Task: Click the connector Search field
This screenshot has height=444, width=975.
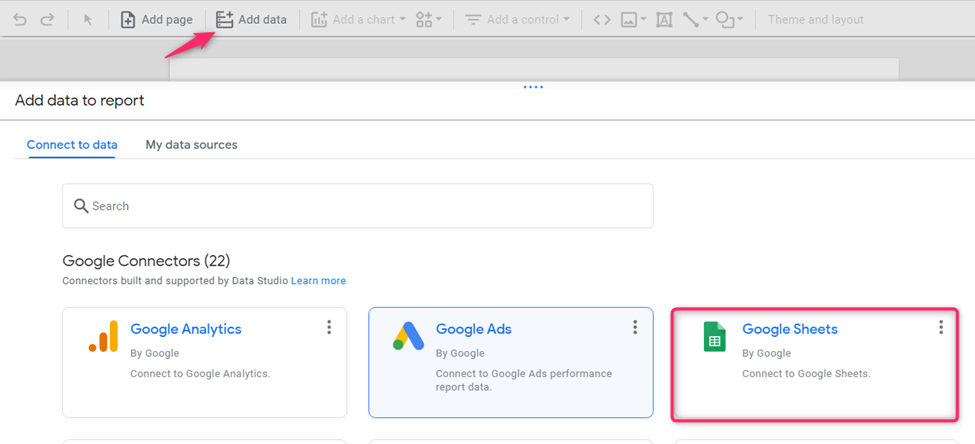Action: pyautogui.click(x=358, y=206)
